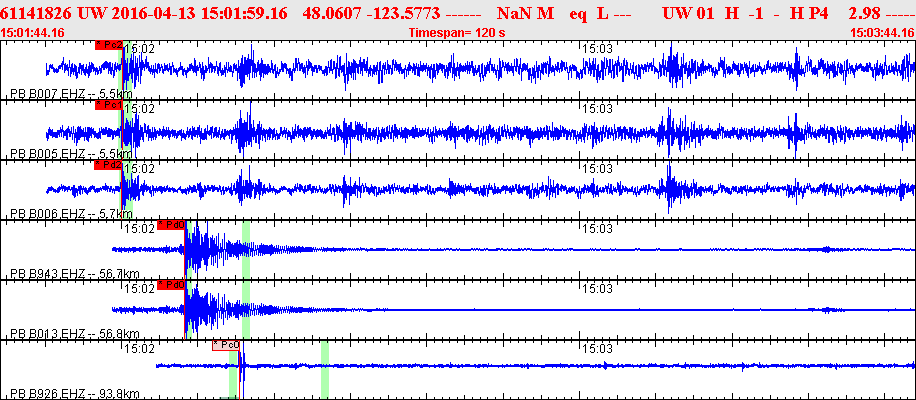The image size is (916, 400).
Task: Click the end time '15:03:44.16'
Action: (882, 33)
